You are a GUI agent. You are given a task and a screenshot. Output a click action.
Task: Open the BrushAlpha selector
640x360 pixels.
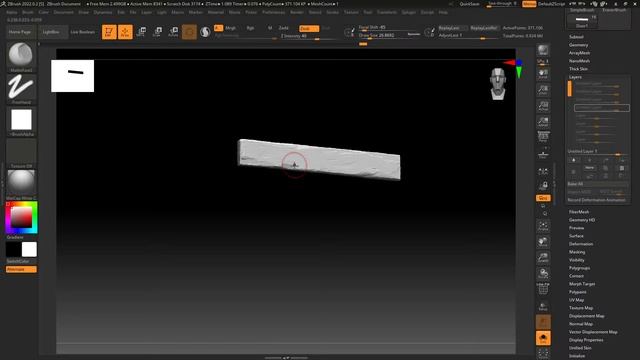(x=21, y=121)
